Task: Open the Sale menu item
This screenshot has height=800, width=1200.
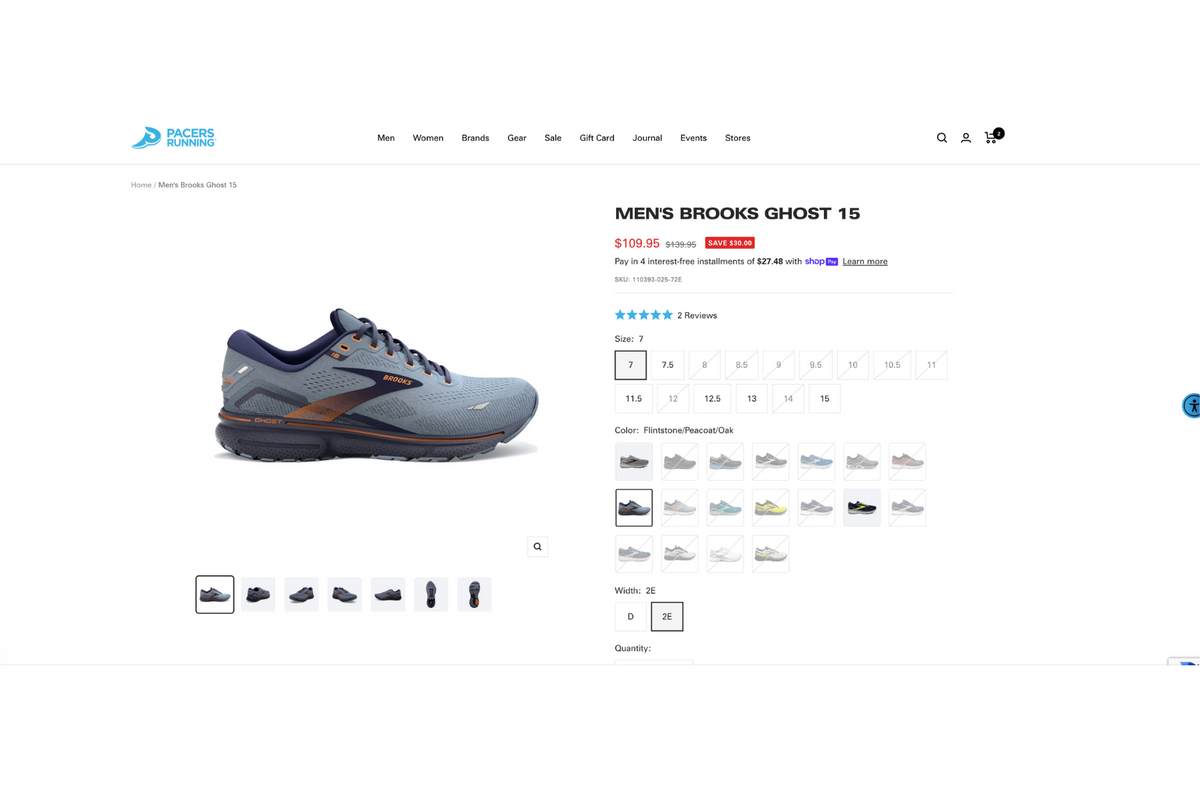Action: click(x=553, y=138)
